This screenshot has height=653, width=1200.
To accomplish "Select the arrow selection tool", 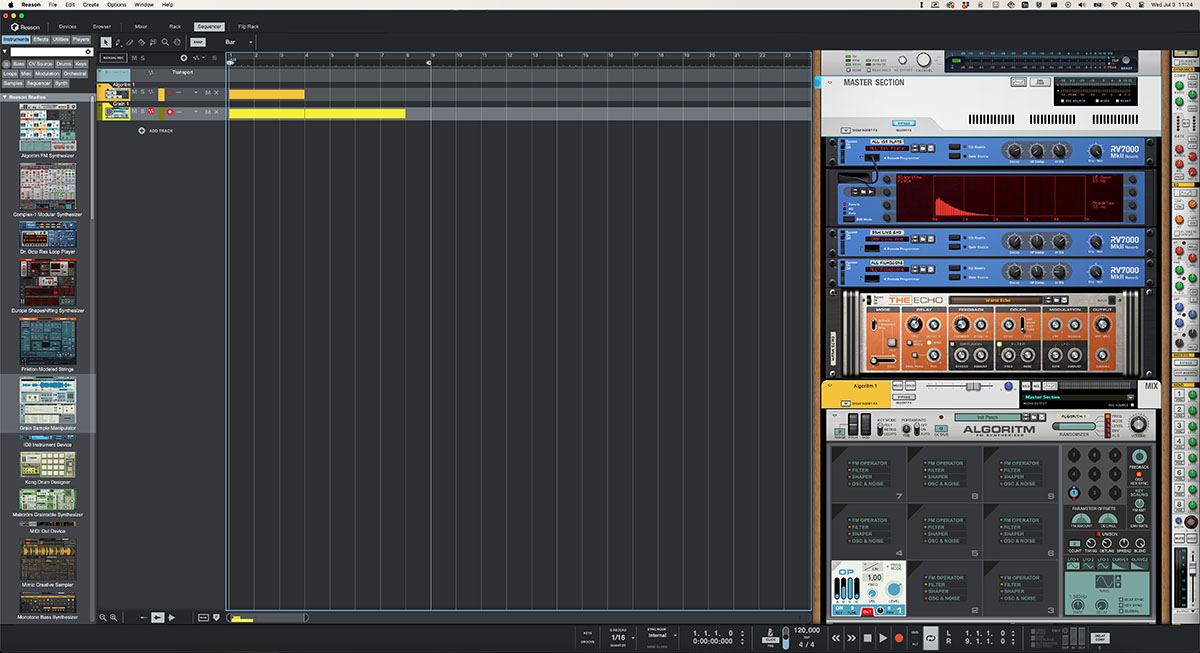I will pos(106,42).
